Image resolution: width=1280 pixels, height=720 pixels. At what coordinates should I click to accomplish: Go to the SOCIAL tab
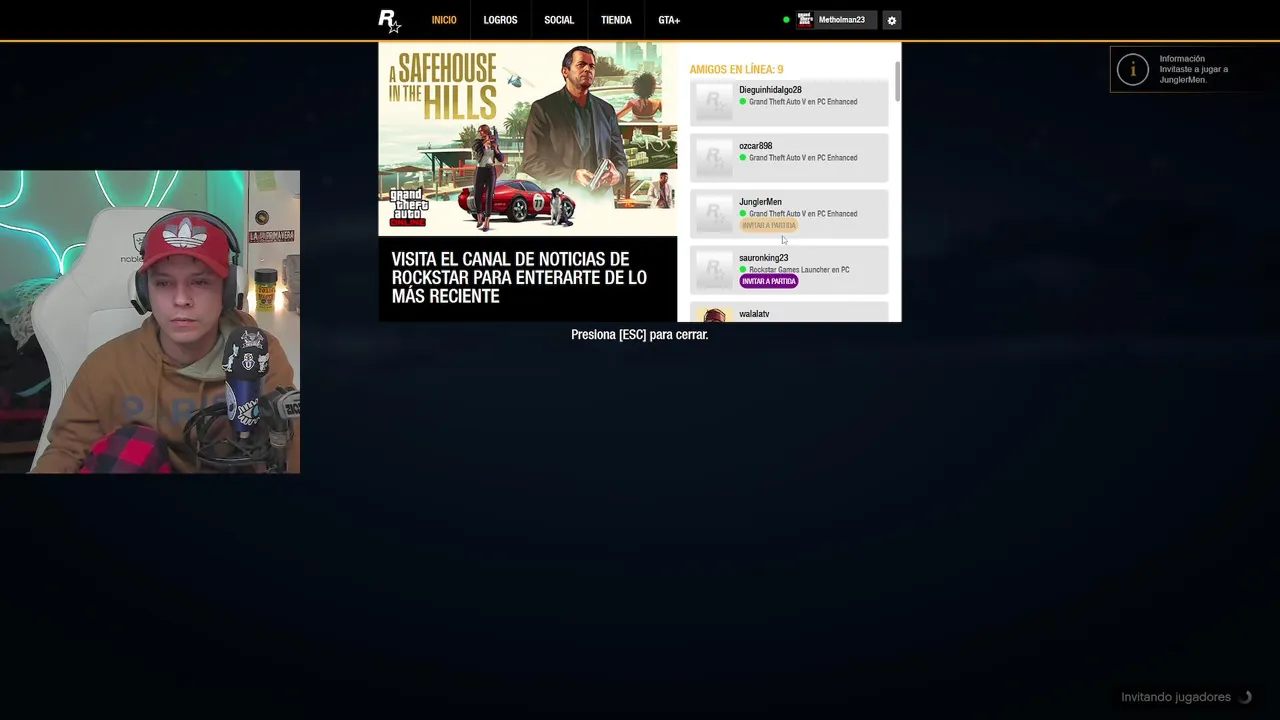point(559,20)
